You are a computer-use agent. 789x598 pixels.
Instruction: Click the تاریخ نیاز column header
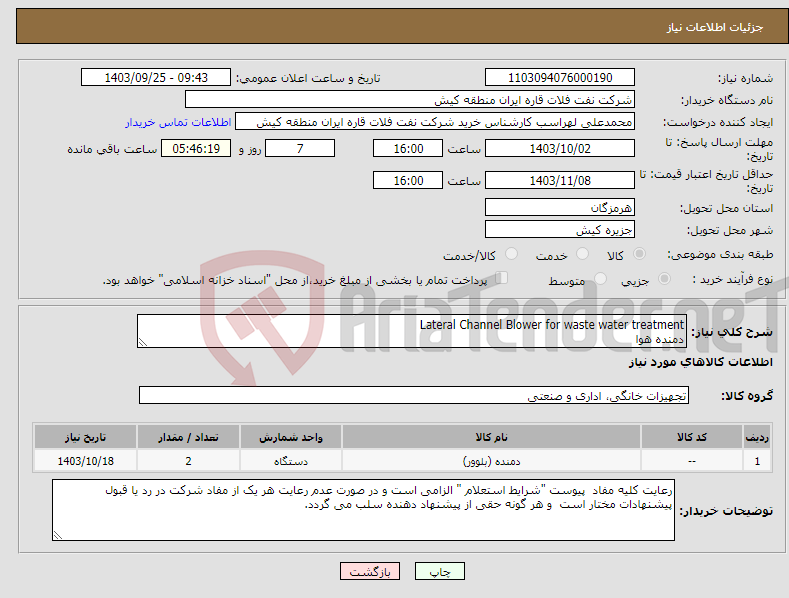[x=86, y=437]
